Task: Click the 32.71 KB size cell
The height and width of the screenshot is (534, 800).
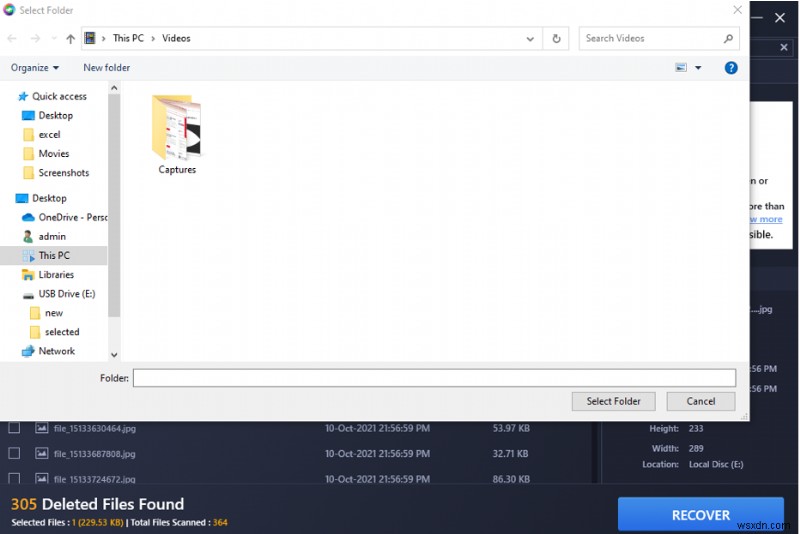Action: (510, 454)
